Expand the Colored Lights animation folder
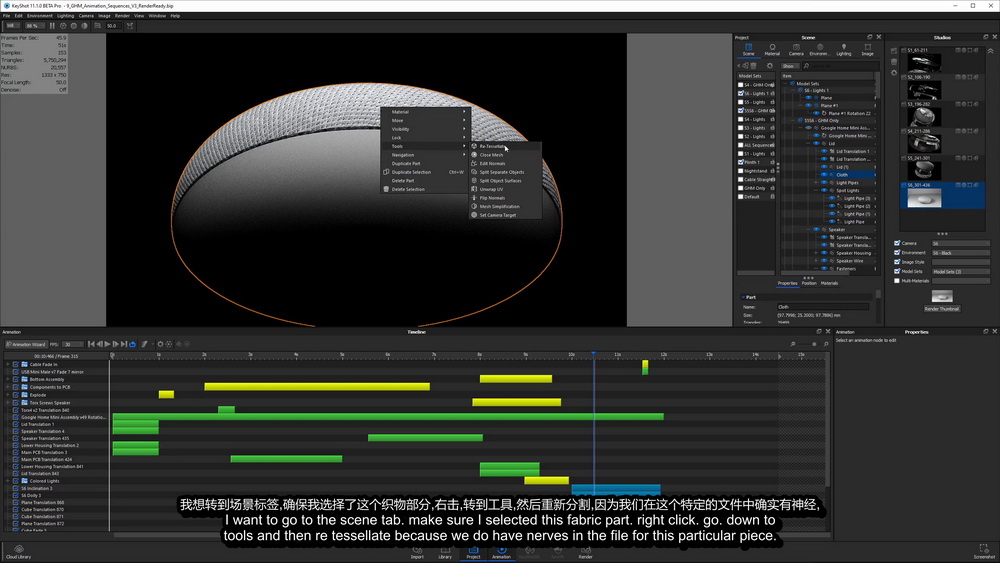 tap(8, 481)
